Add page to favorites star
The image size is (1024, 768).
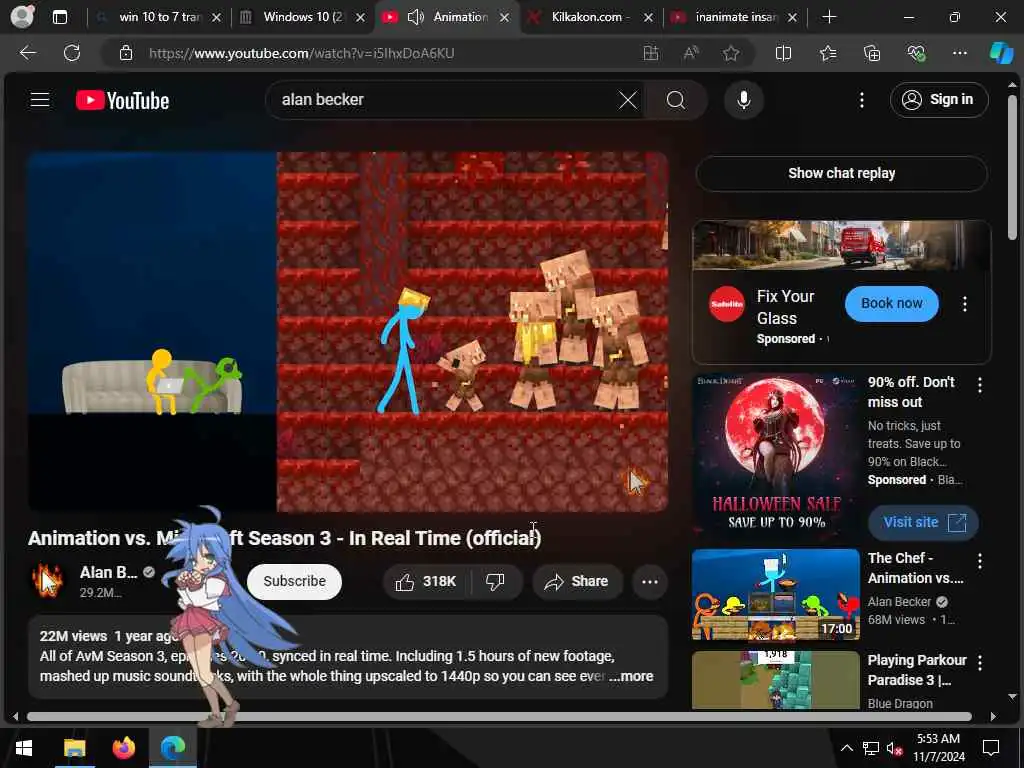pos(731,53)
